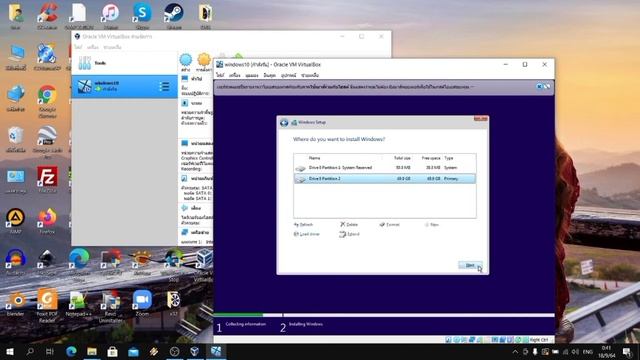Dismiss the VM notification bar message
The image size is (640, 360).
click(x=539, y=87)
